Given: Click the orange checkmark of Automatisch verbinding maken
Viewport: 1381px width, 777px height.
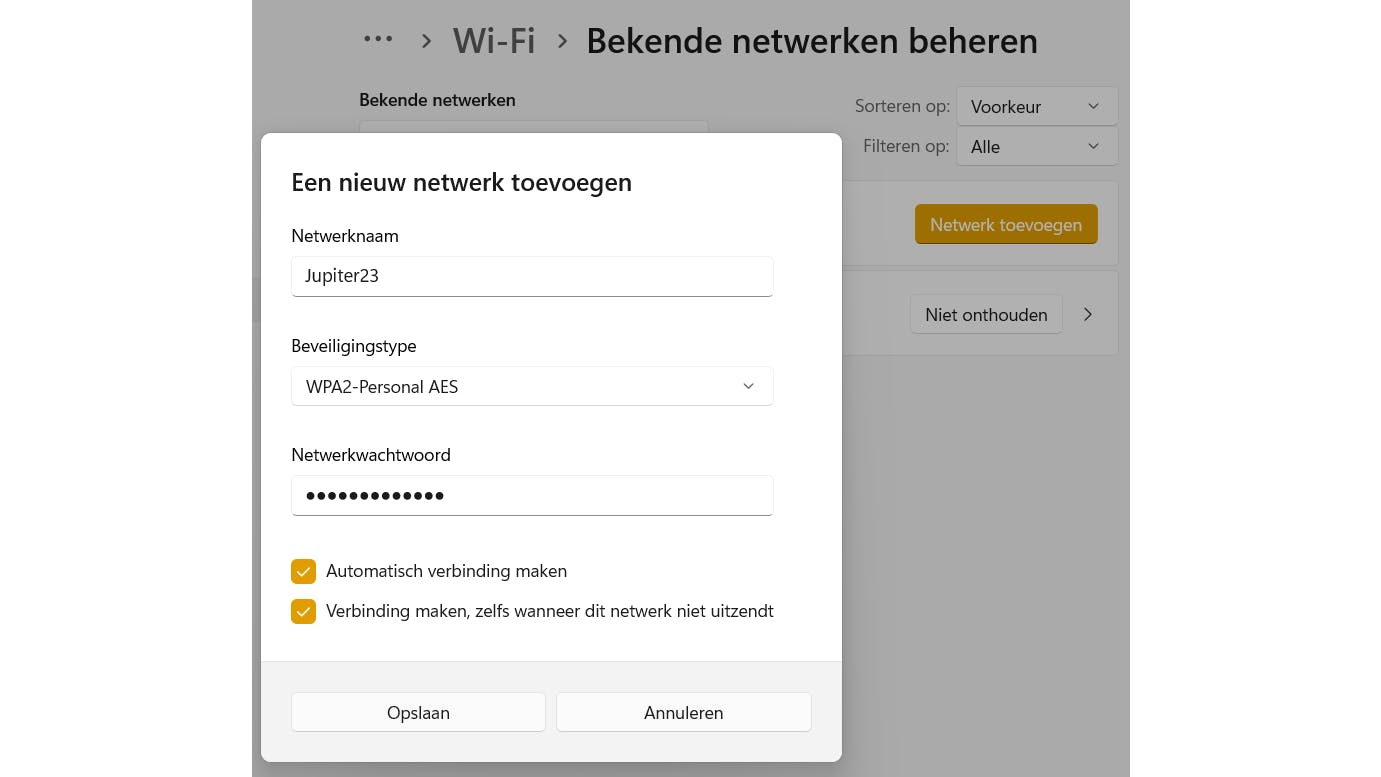Looking at the screenshot, I should 303,571.
